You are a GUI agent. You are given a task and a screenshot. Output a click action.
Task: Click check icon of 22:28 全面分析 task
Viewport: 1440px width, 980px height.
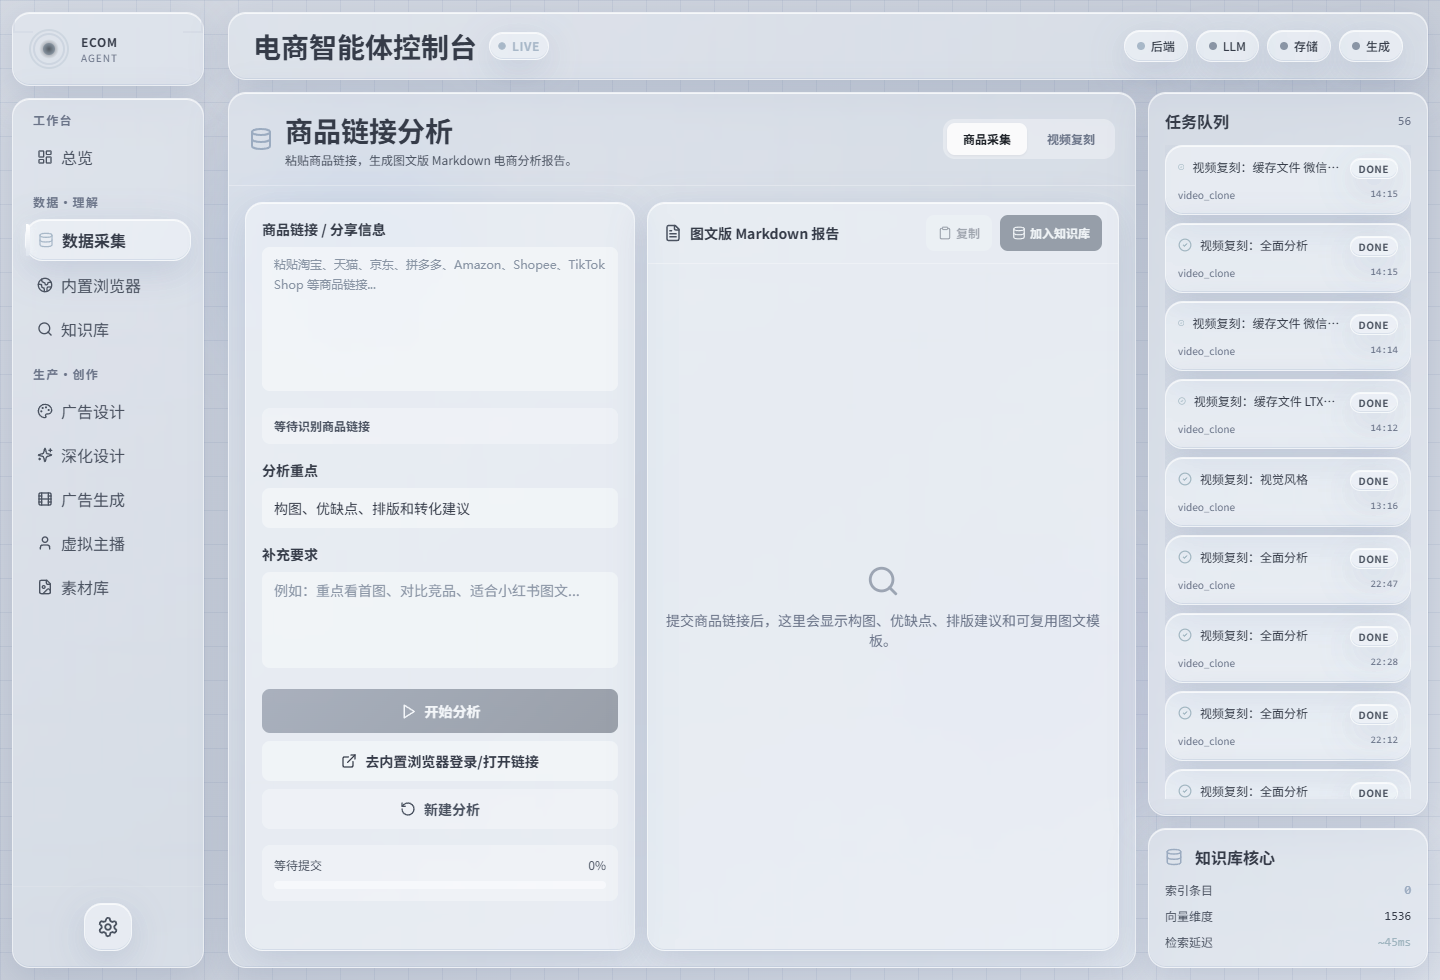1185,635
